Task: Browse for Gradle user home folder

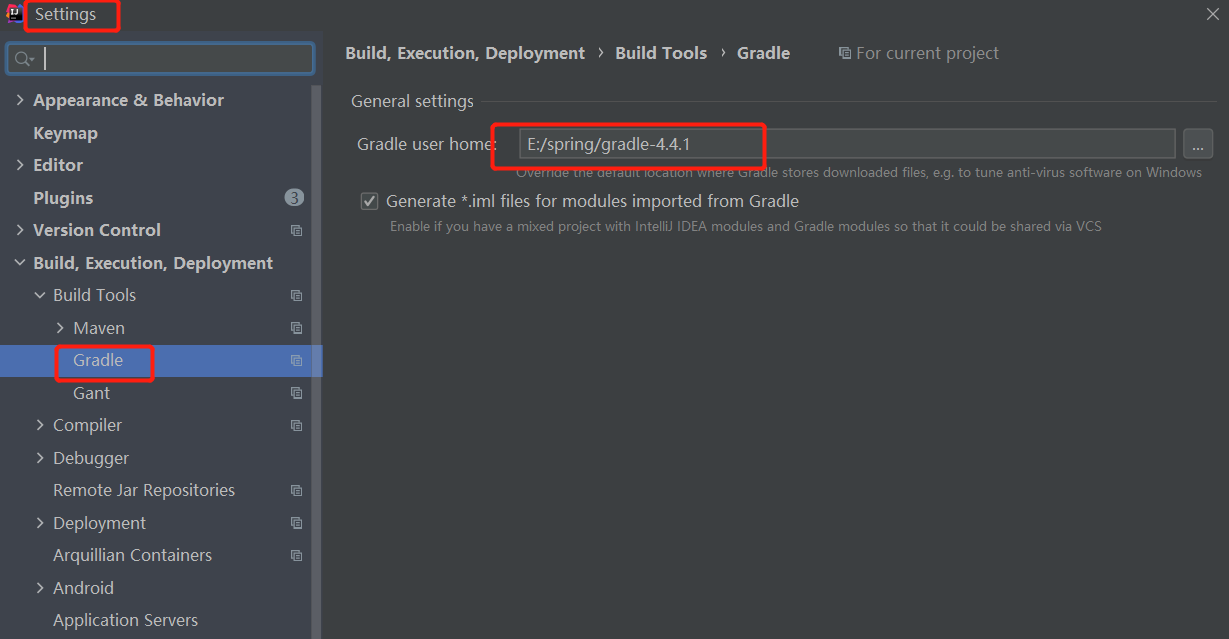Action: coord(1198,144)
